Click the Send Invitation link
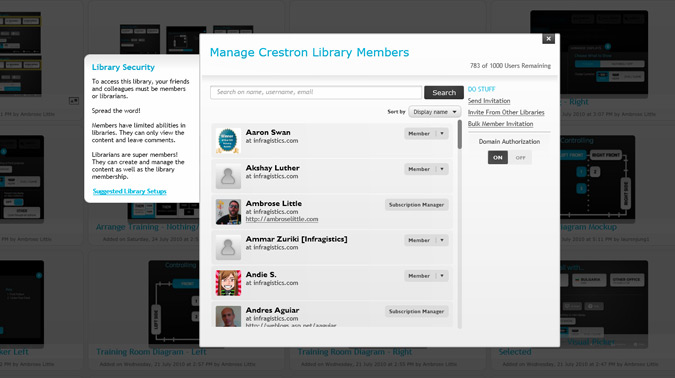Viewport: 675px width, 378px height. (489, 101)
